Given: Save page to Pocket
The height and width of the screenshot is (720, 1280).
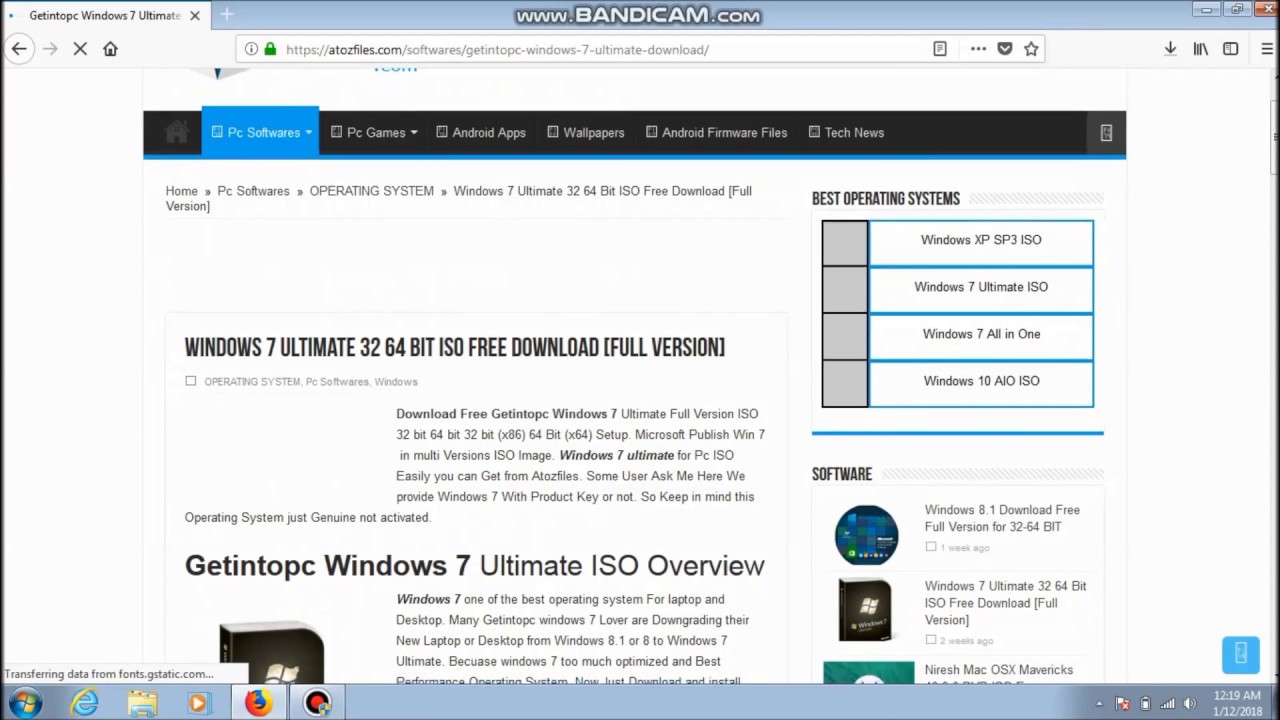Looking at the screenshot, I should click(1005, 49).
